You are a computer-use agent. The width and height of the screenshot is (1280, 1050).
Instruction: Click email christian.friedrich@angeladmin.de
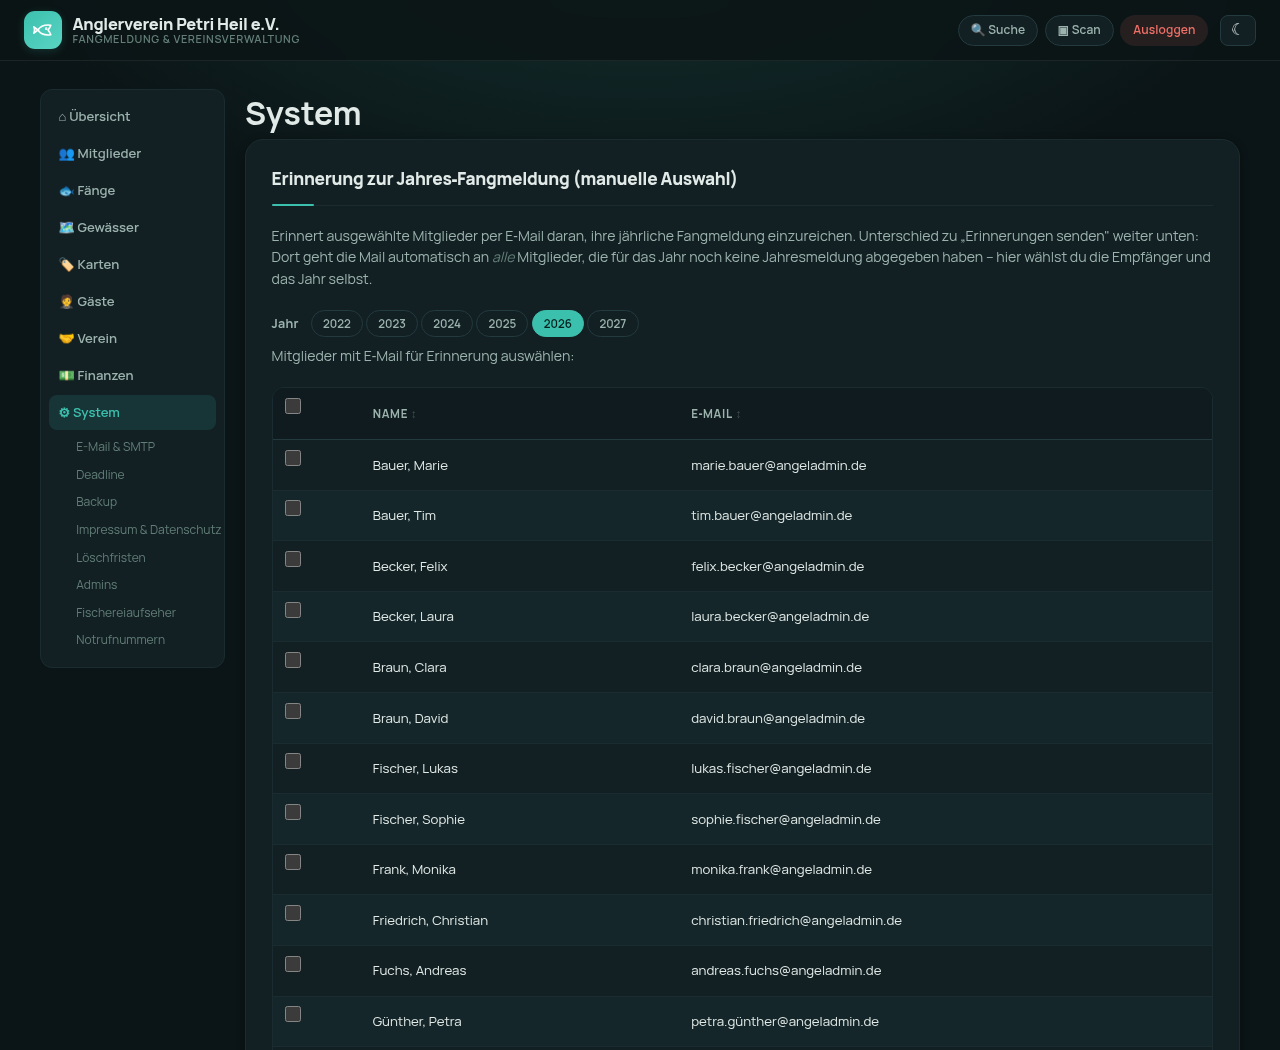pyautogui.click(x=796, y=921)
